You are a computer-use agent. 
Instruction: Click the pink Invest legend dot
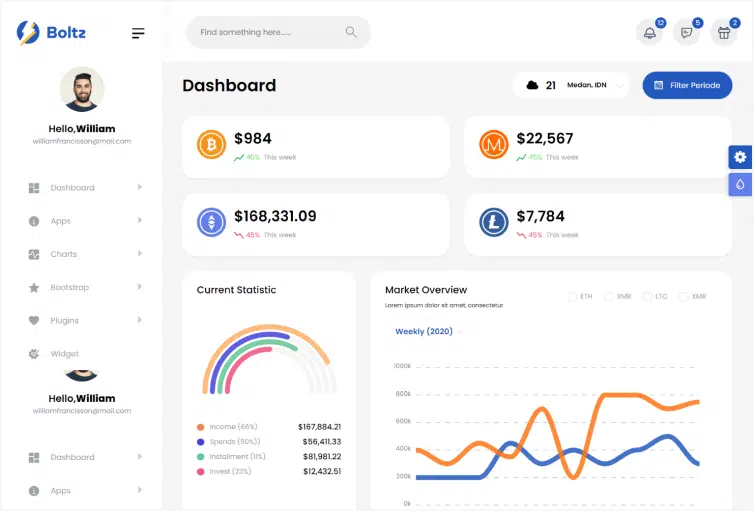point(201,472)
